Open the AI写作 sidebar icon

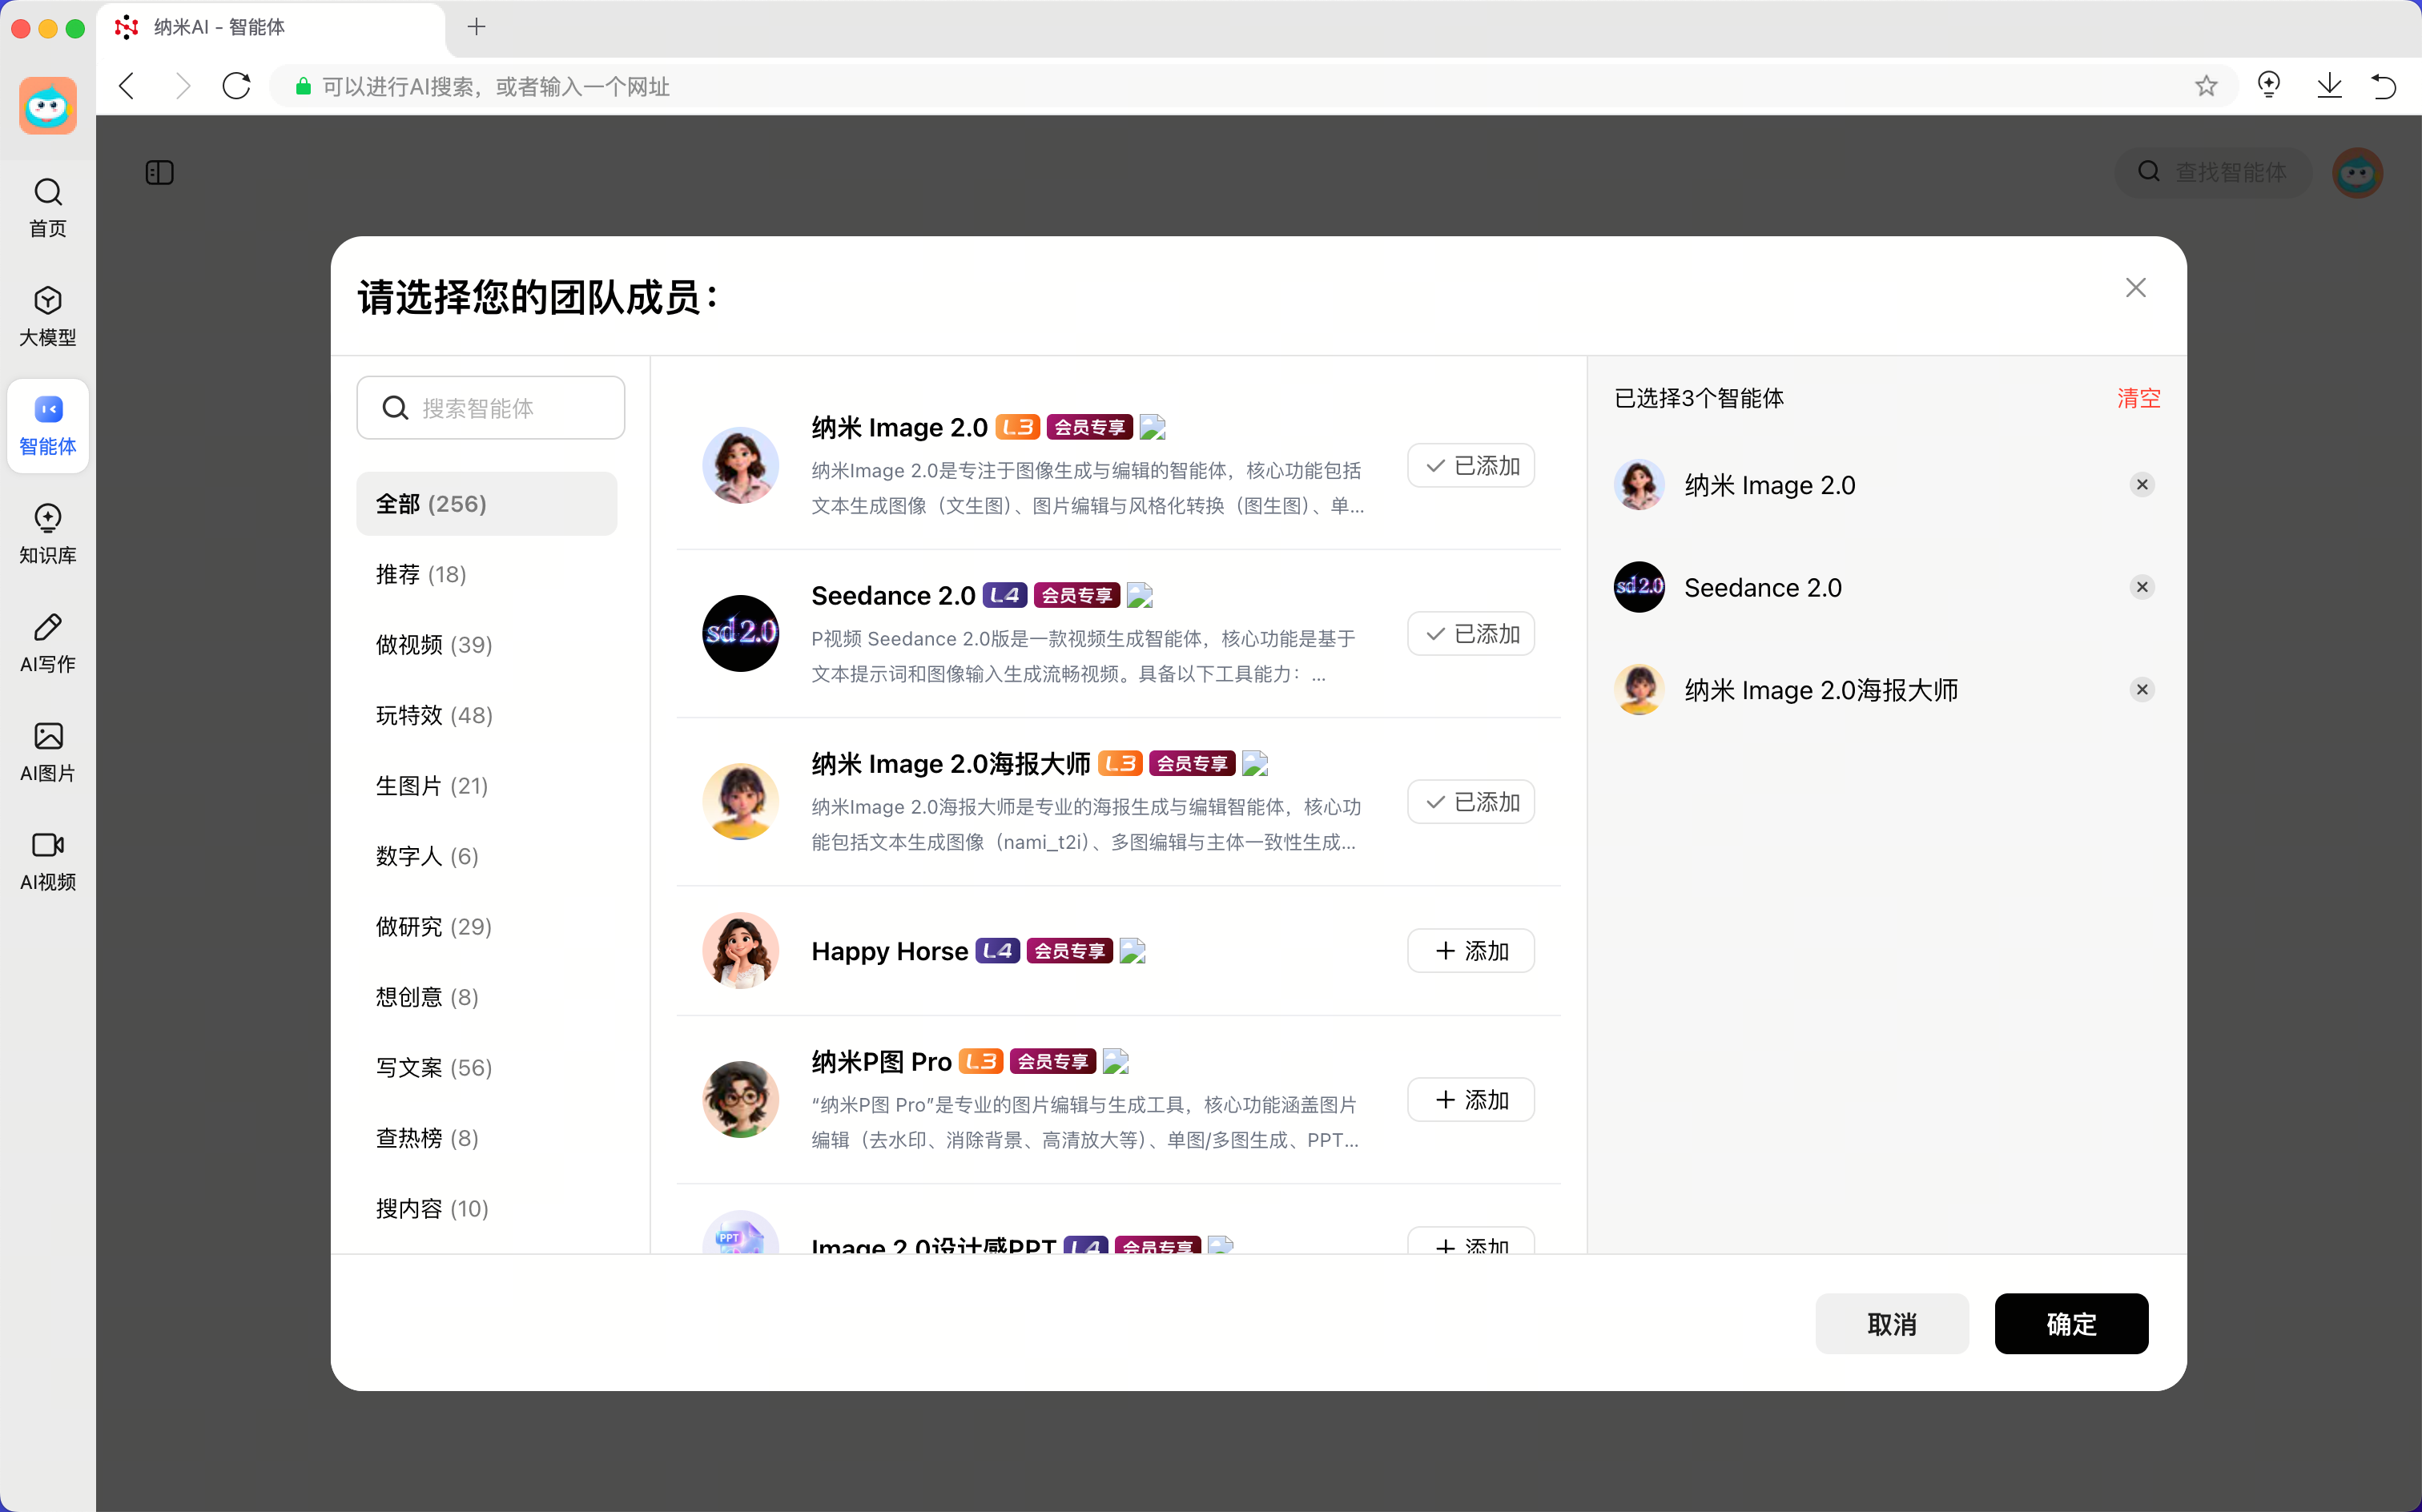tap(48, 643)
